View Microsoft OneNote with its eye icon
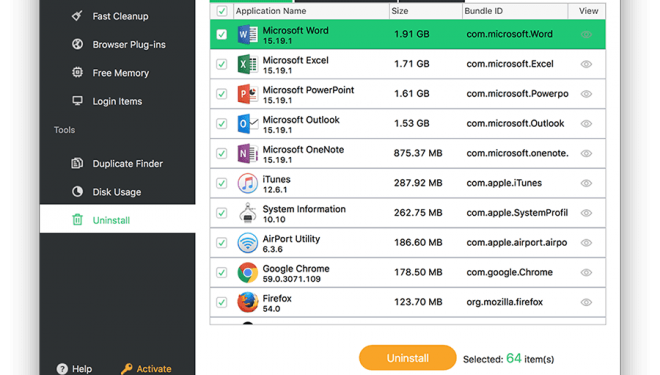The width and height of the screenshot is (660, 375). (x=586, y=154)
